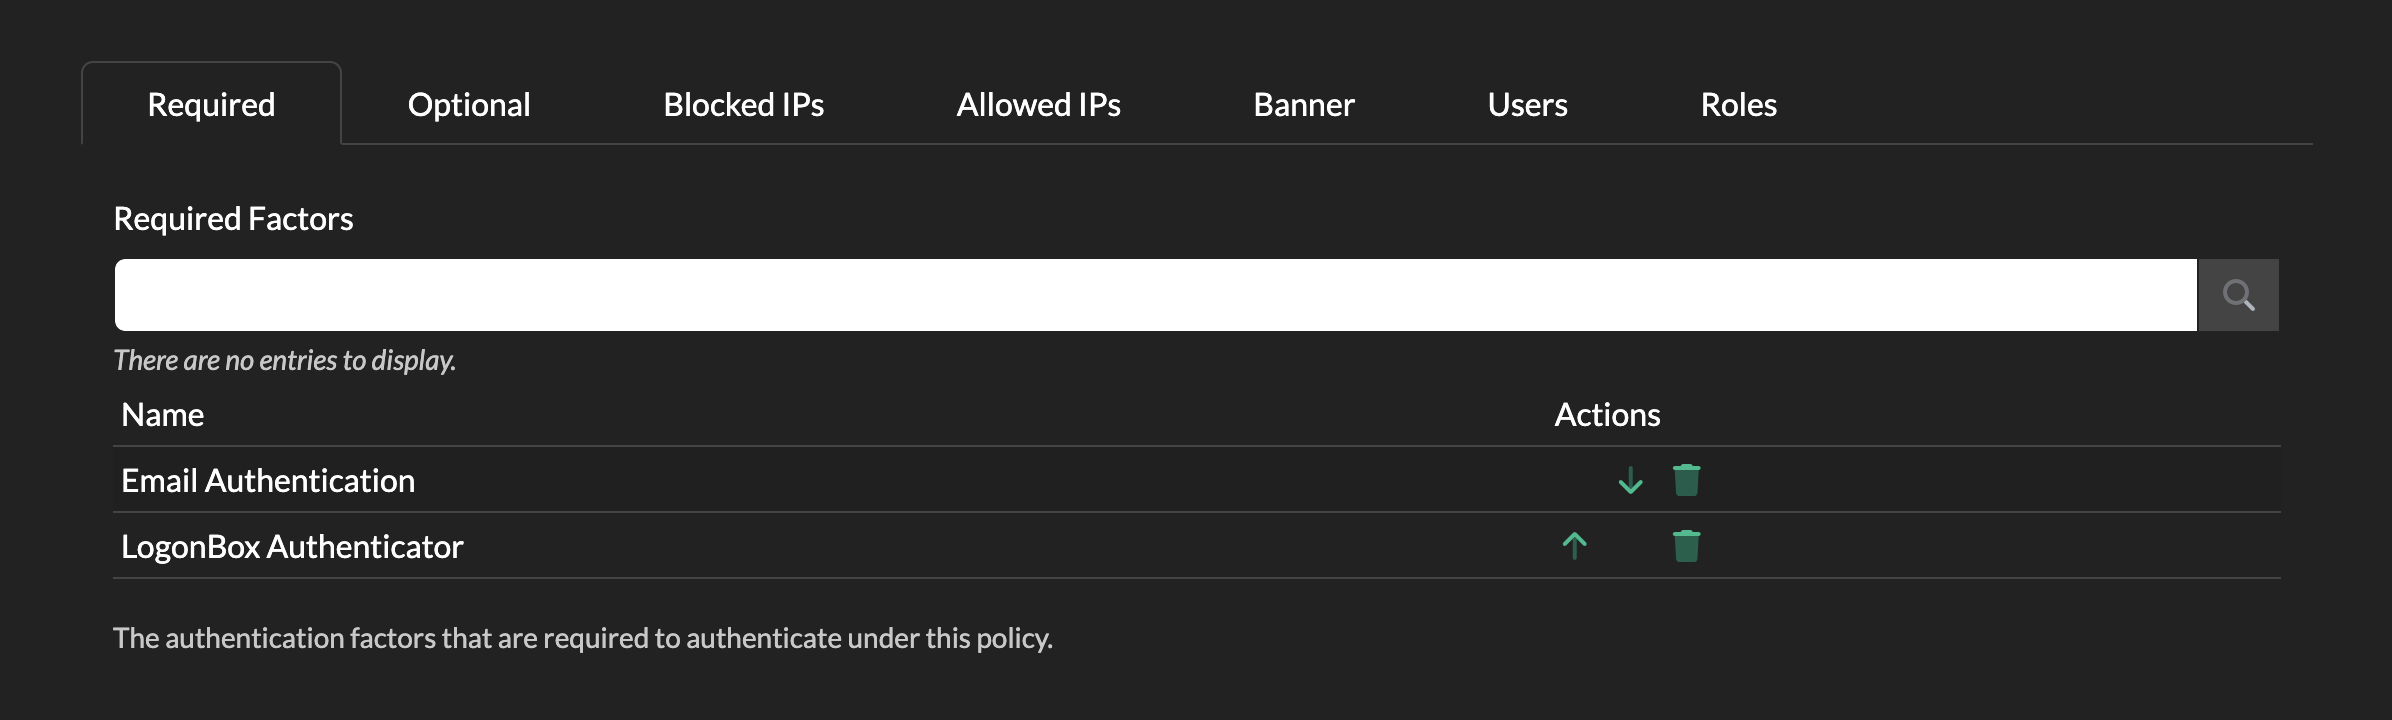
Task: Delete the Email Authentication factor
Action: 1686,481
